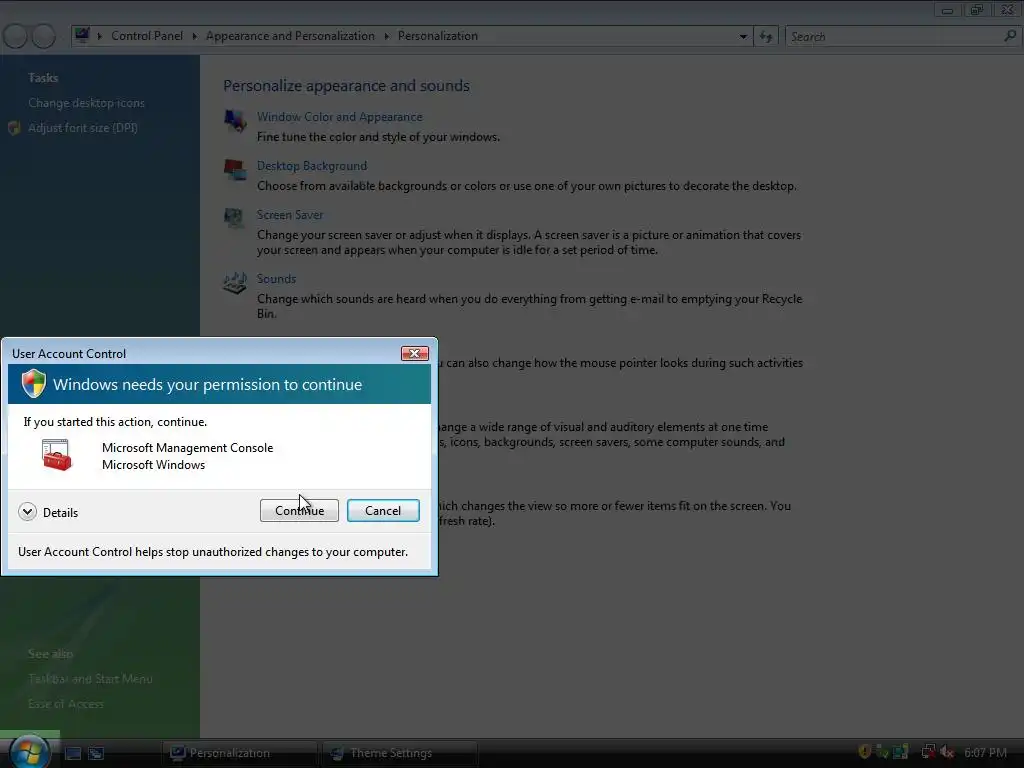Click the network tray icon
This screenshot has height=768, width=1024.
929,752
